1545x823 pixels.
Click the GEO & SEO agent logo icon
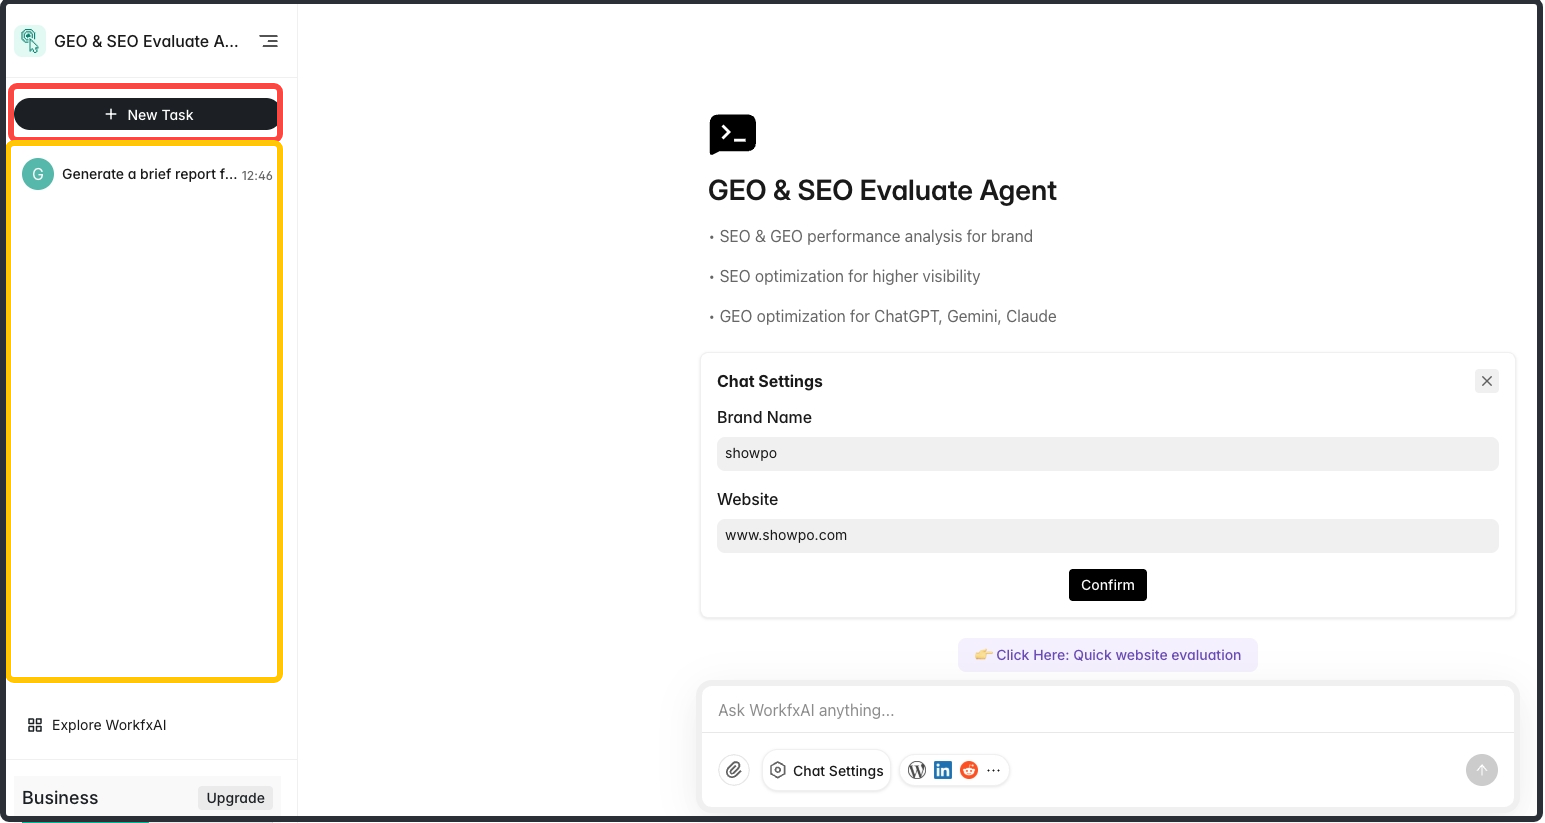(30, 41)
